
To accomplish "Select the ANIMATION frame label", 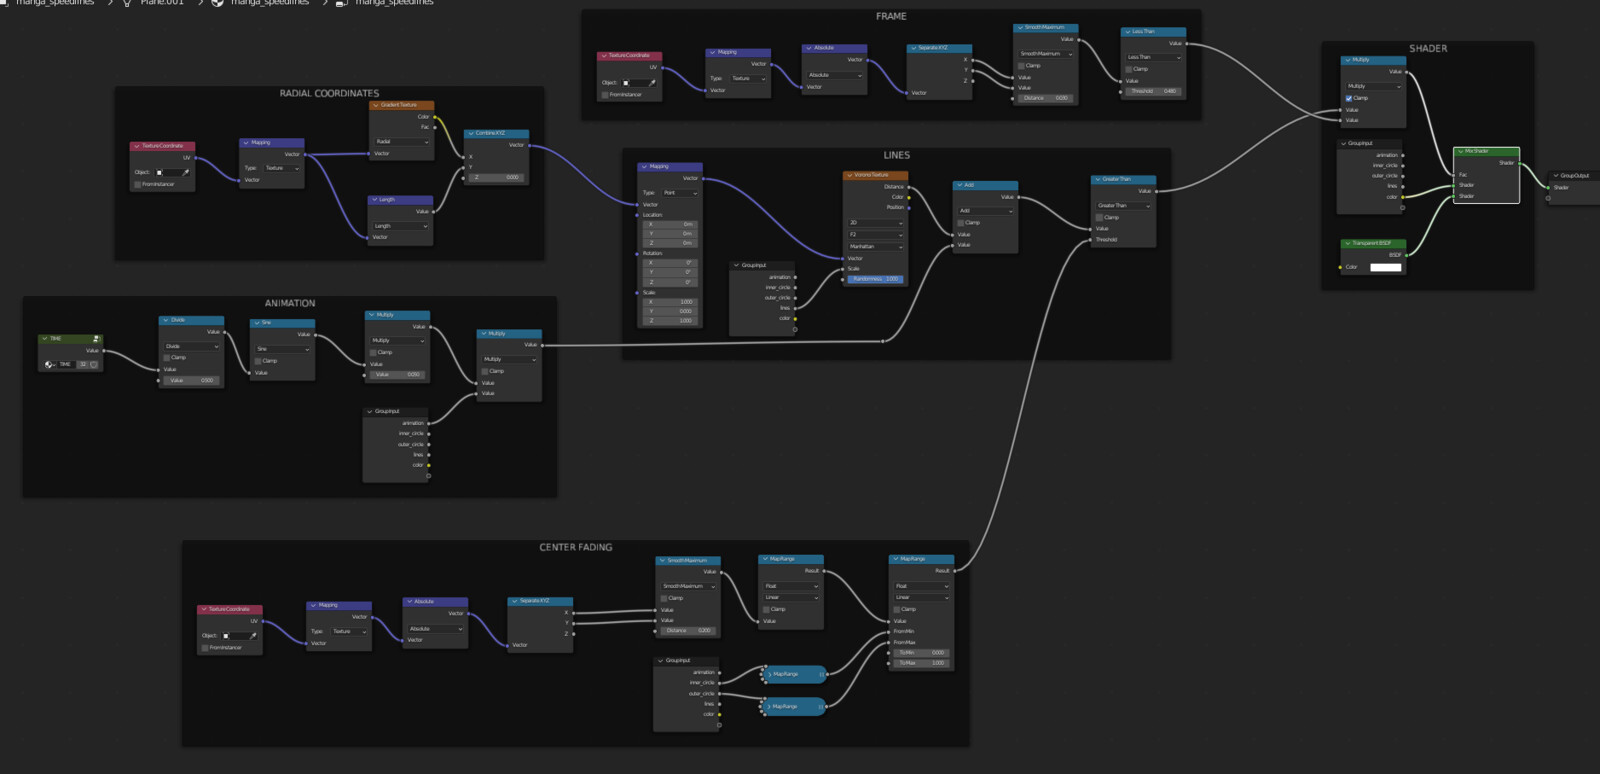I will [x=290, y=303].
